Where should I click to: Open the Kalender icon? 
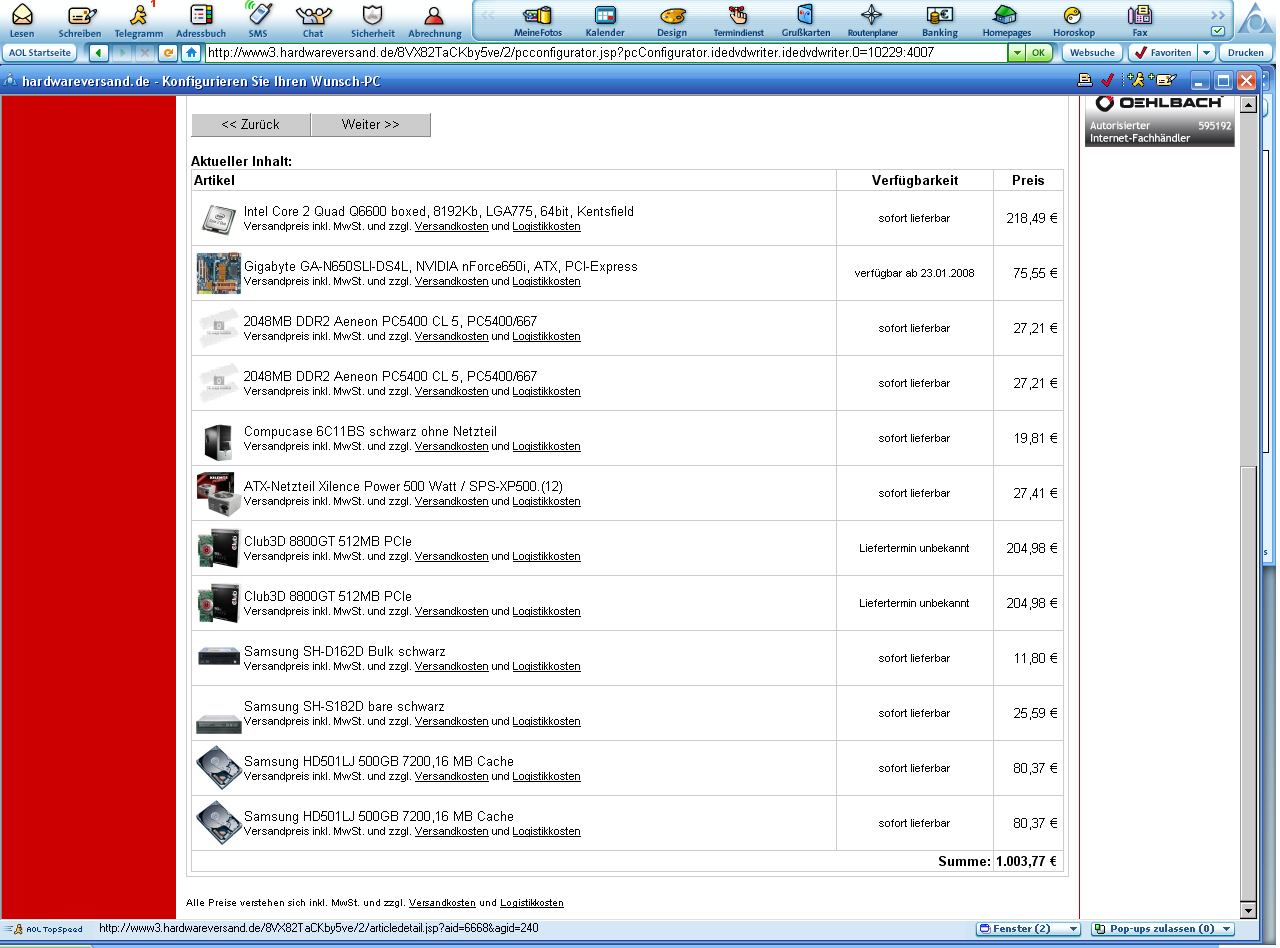tap(605, 15)
